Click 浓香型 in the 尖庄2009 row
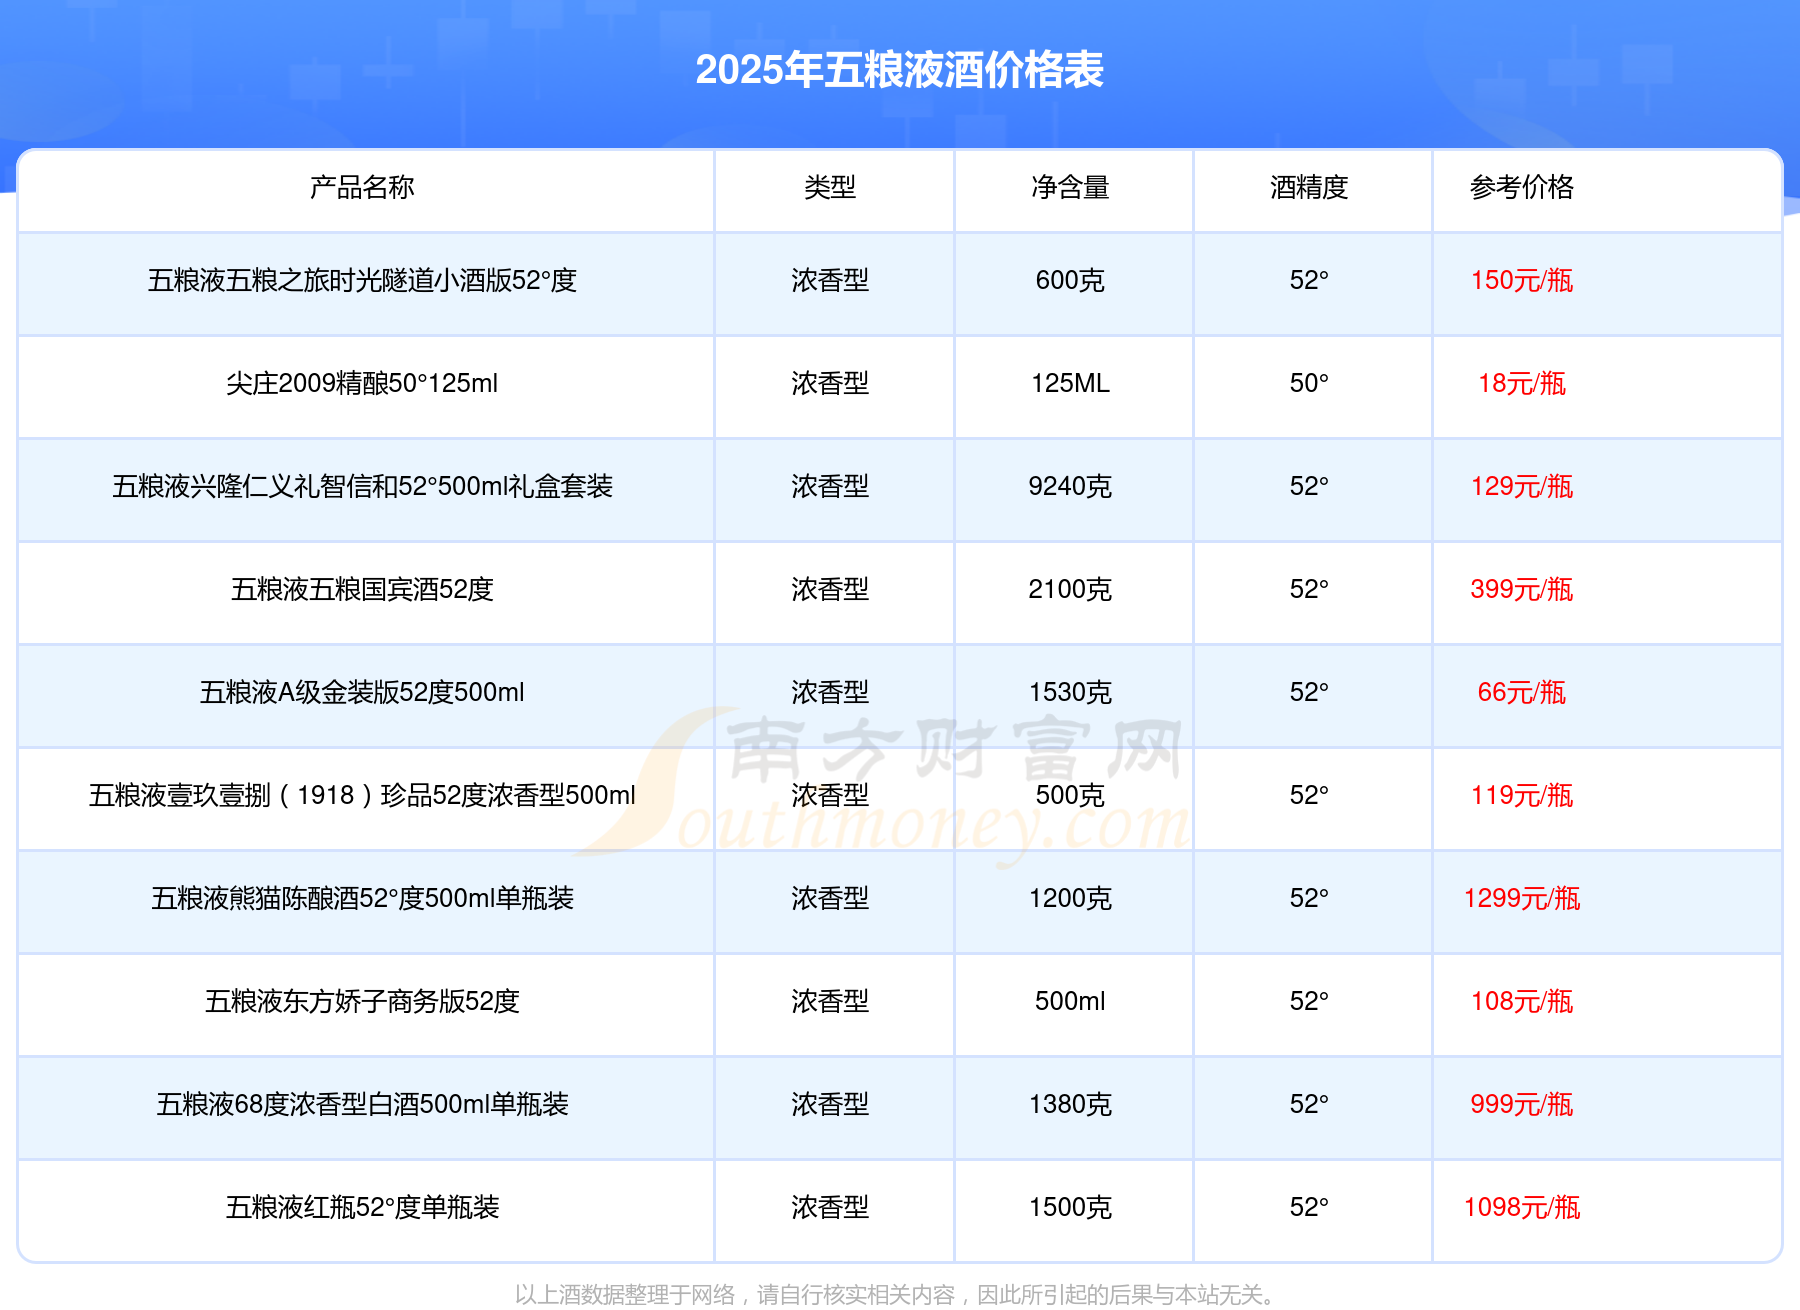This screenshot has height=1310, width=1800. coord(830,383)
